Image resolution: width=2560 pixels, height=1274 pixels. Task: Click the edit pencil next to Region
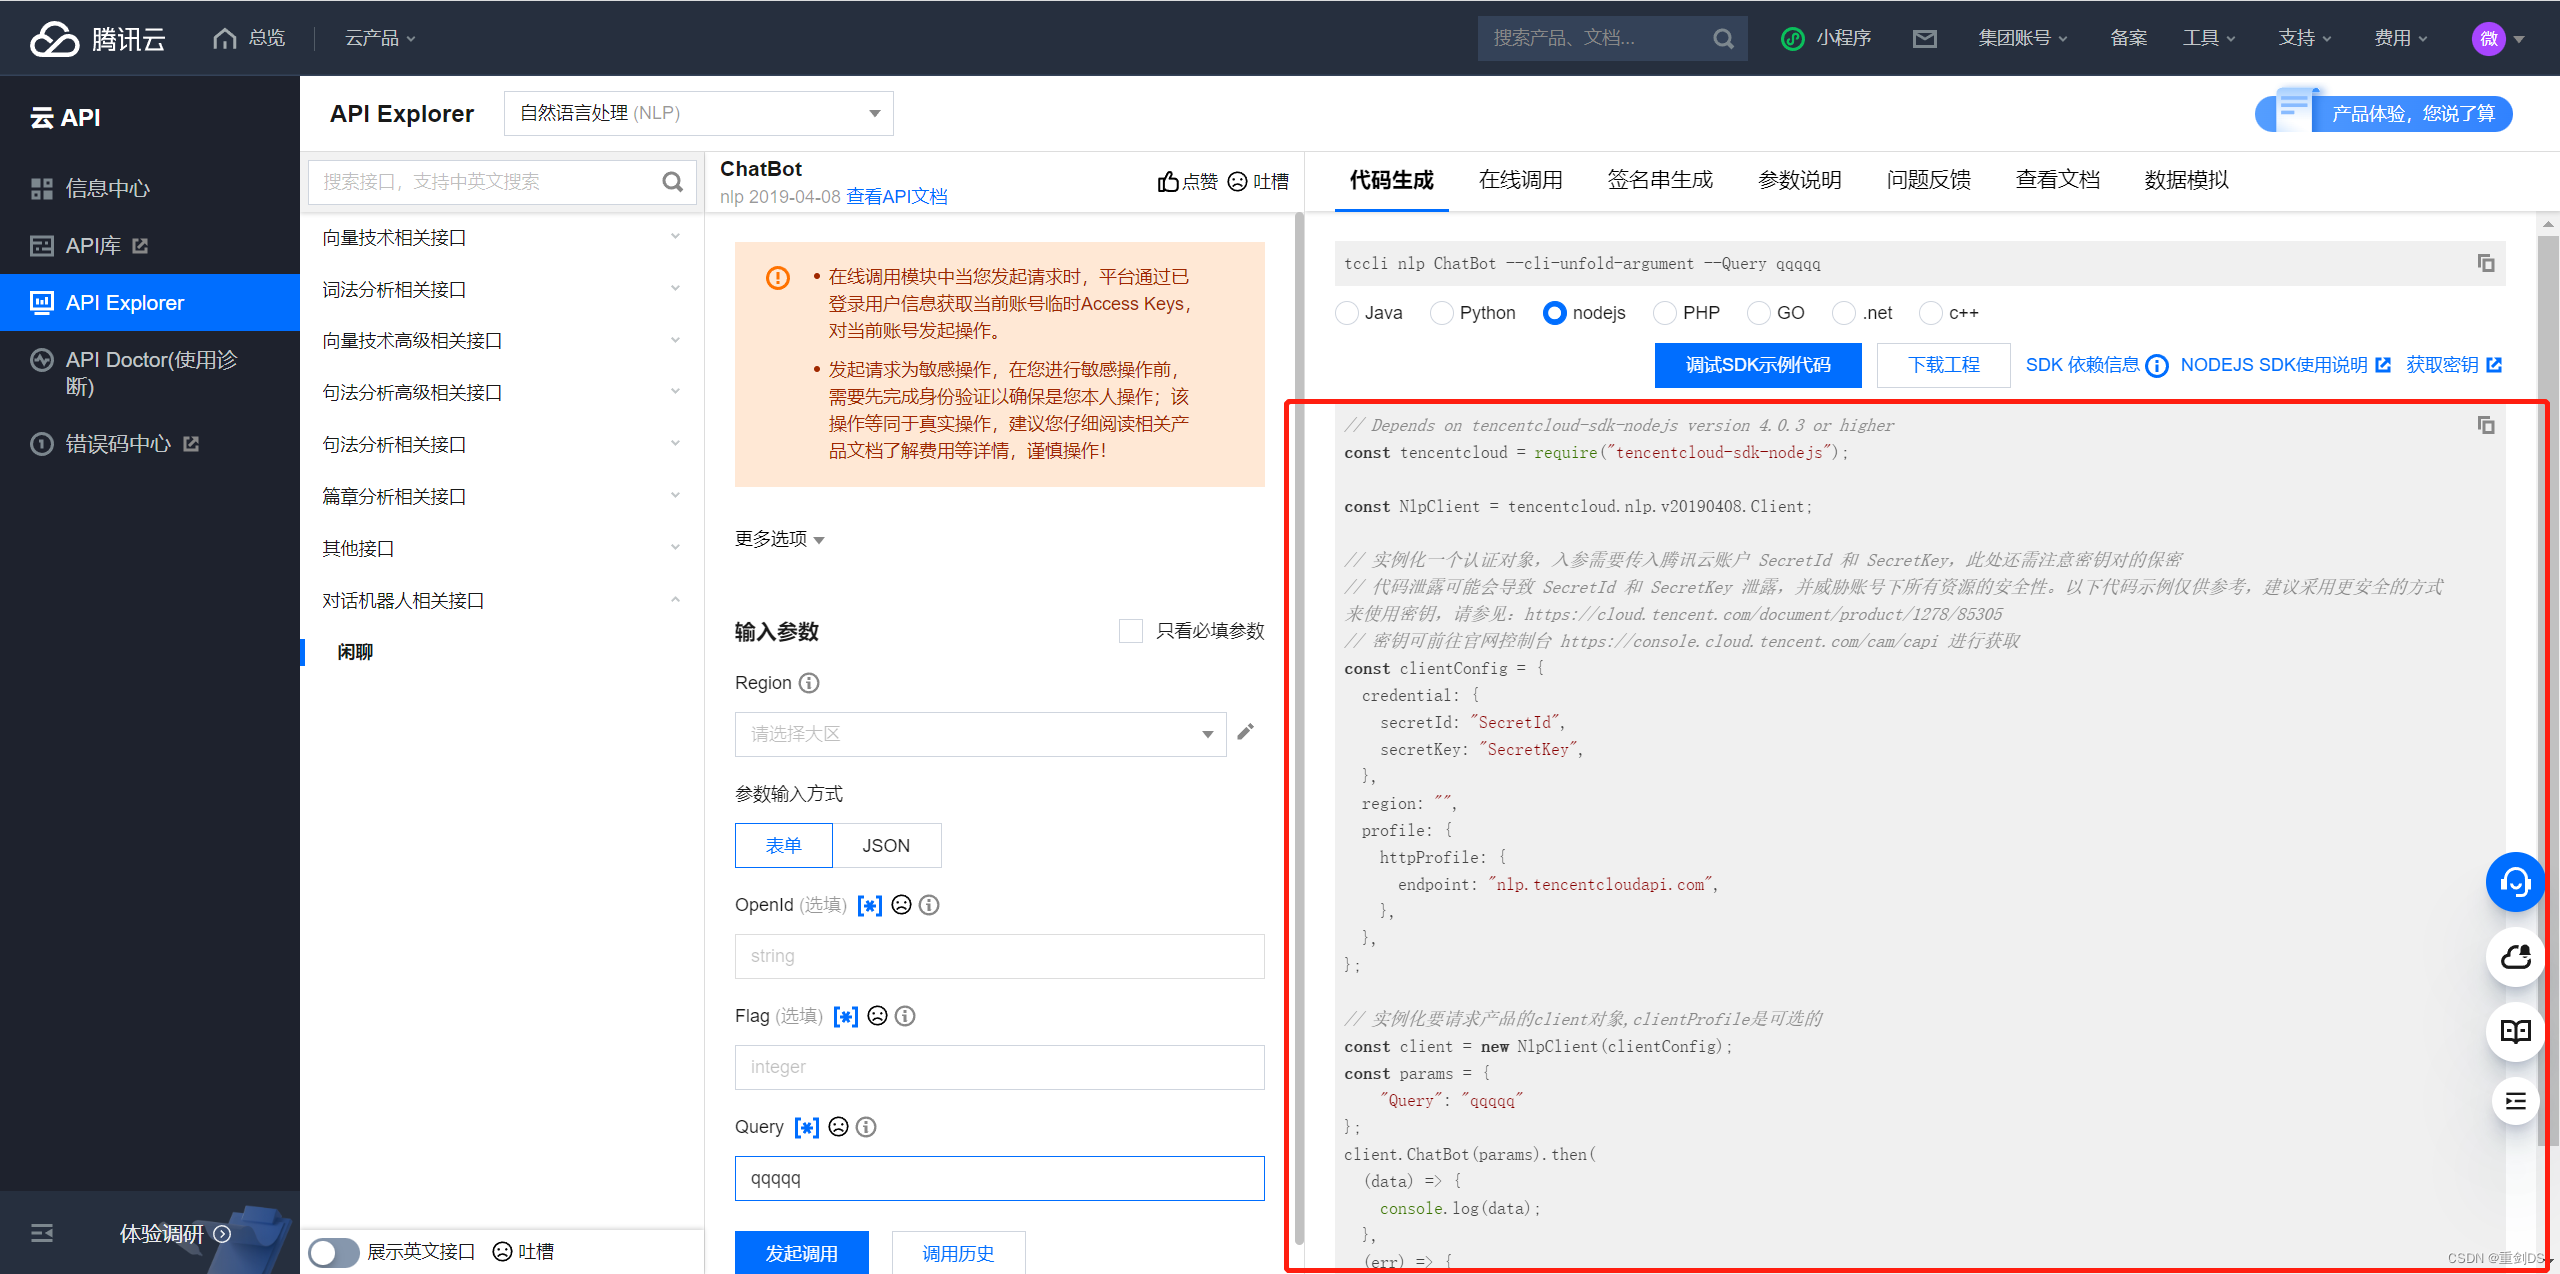pyautogui.click(x=1245, y=732)
